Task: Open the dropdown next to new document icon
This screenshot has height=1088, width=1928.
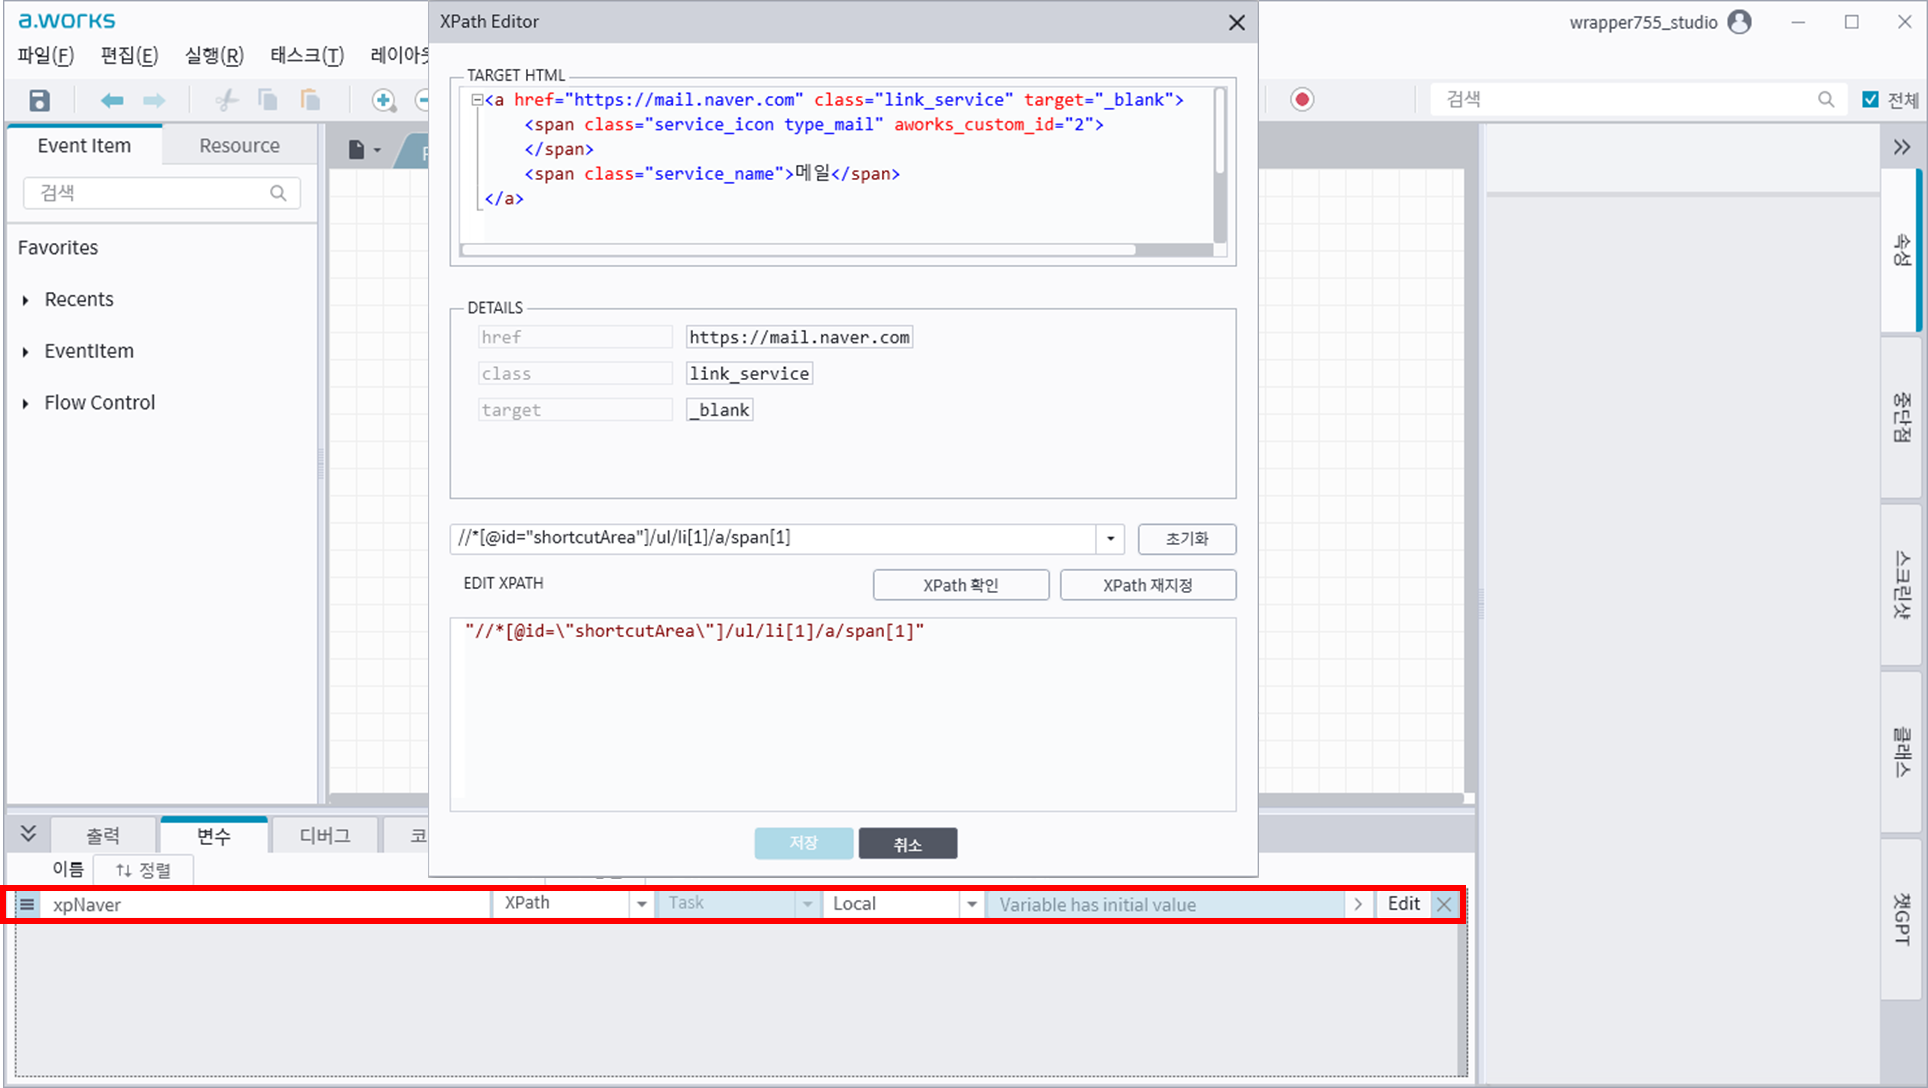Action: [377, 151]
